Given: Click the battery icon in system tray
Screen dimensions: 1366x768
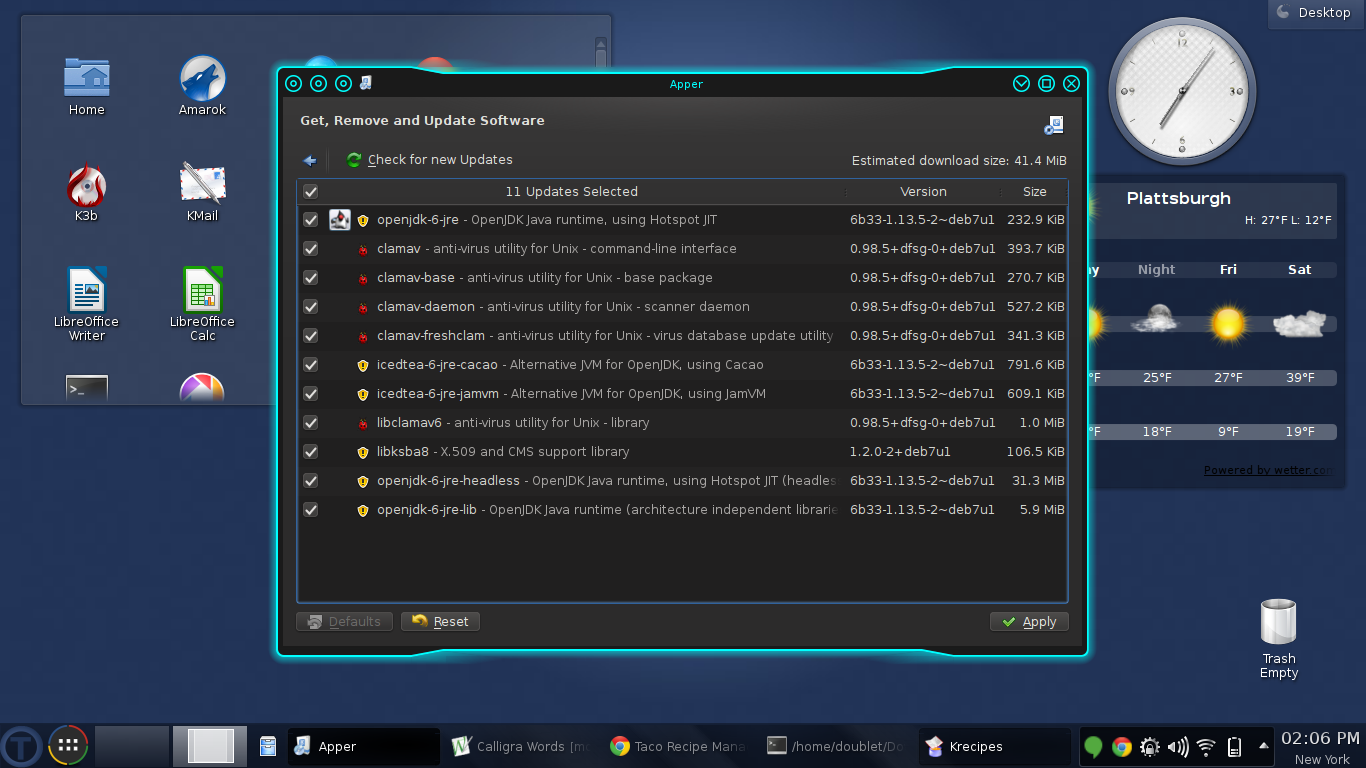Looking at the screenshot, I should pos(1234,747).
